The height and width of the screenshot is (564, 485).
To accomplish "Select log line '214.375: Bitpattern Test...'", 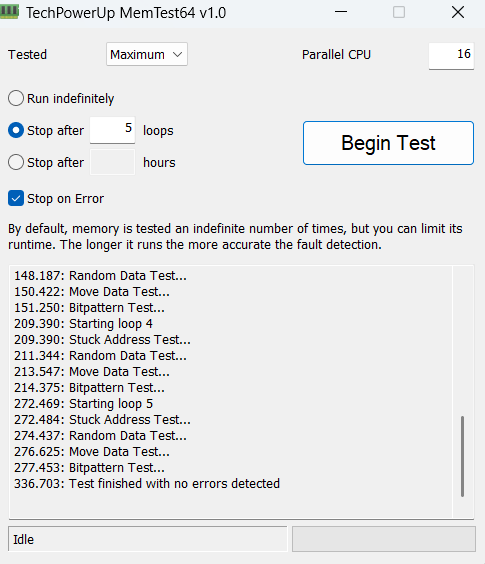I will click(x=89, y=388).
